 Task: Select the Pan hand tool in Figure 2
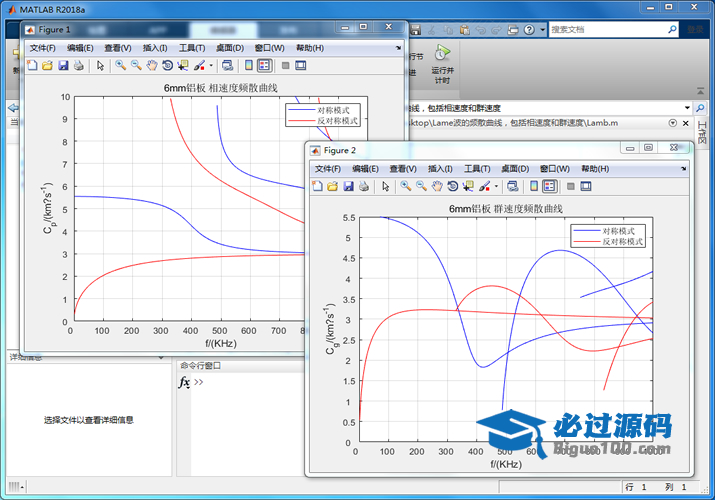click(x=438, y=186)
